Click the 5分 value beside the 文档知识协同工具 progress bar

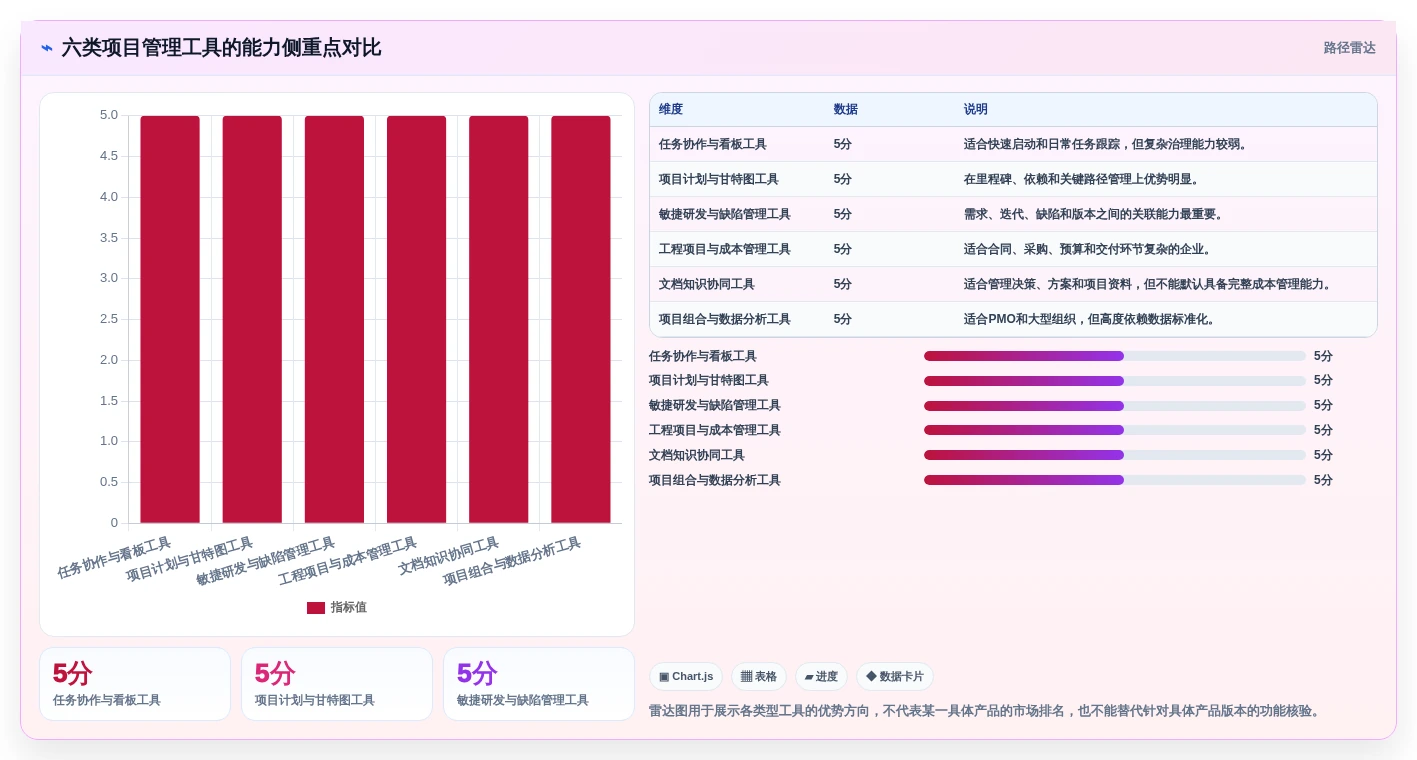1323,455
